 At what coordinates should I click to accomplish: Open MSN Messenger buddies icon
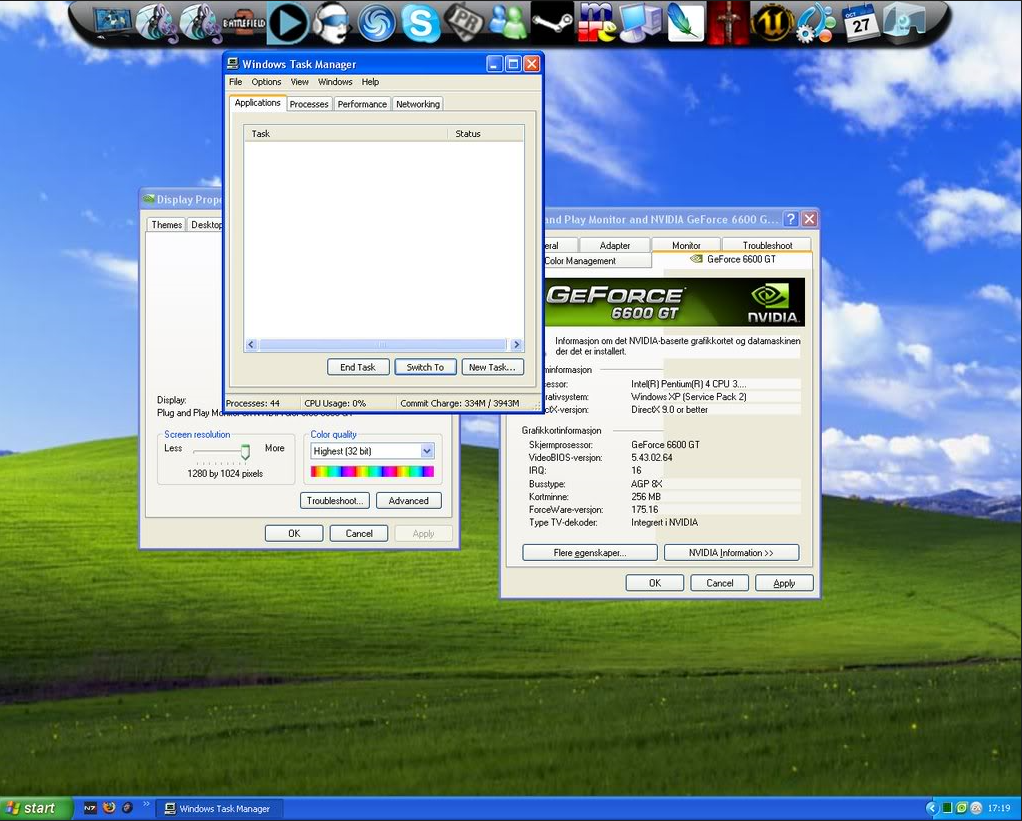click(x=508, y=23)
